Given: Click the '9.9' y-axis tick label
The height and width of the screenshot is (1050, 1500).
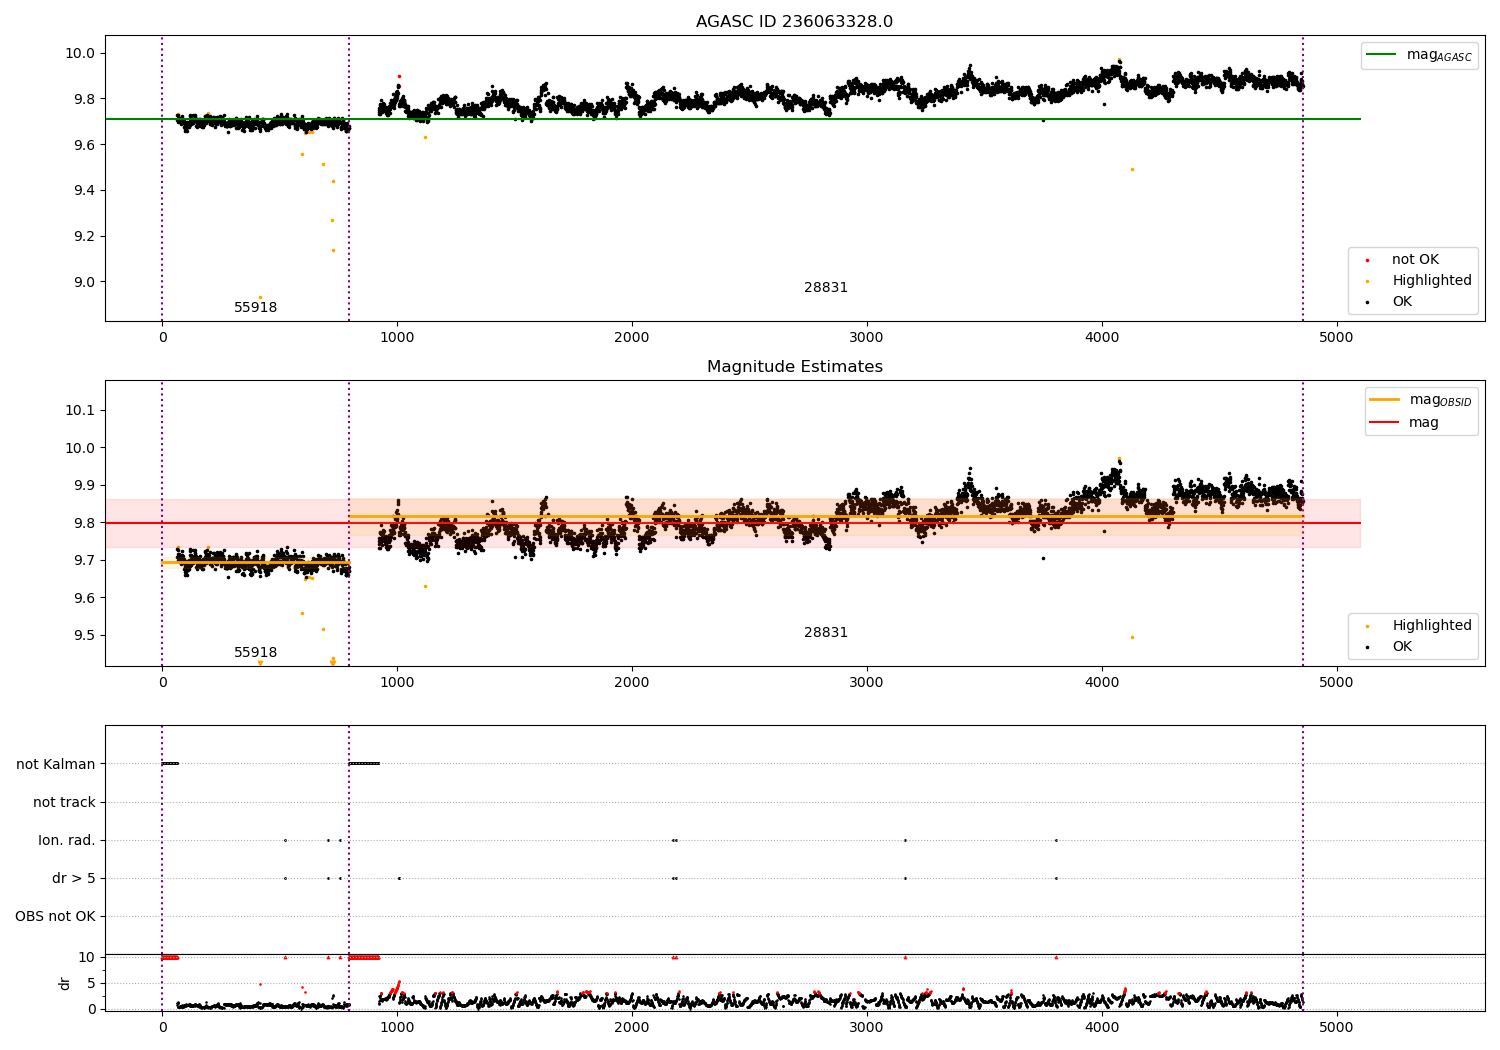Looking at the screenshot, I should [x=85, y=485].
